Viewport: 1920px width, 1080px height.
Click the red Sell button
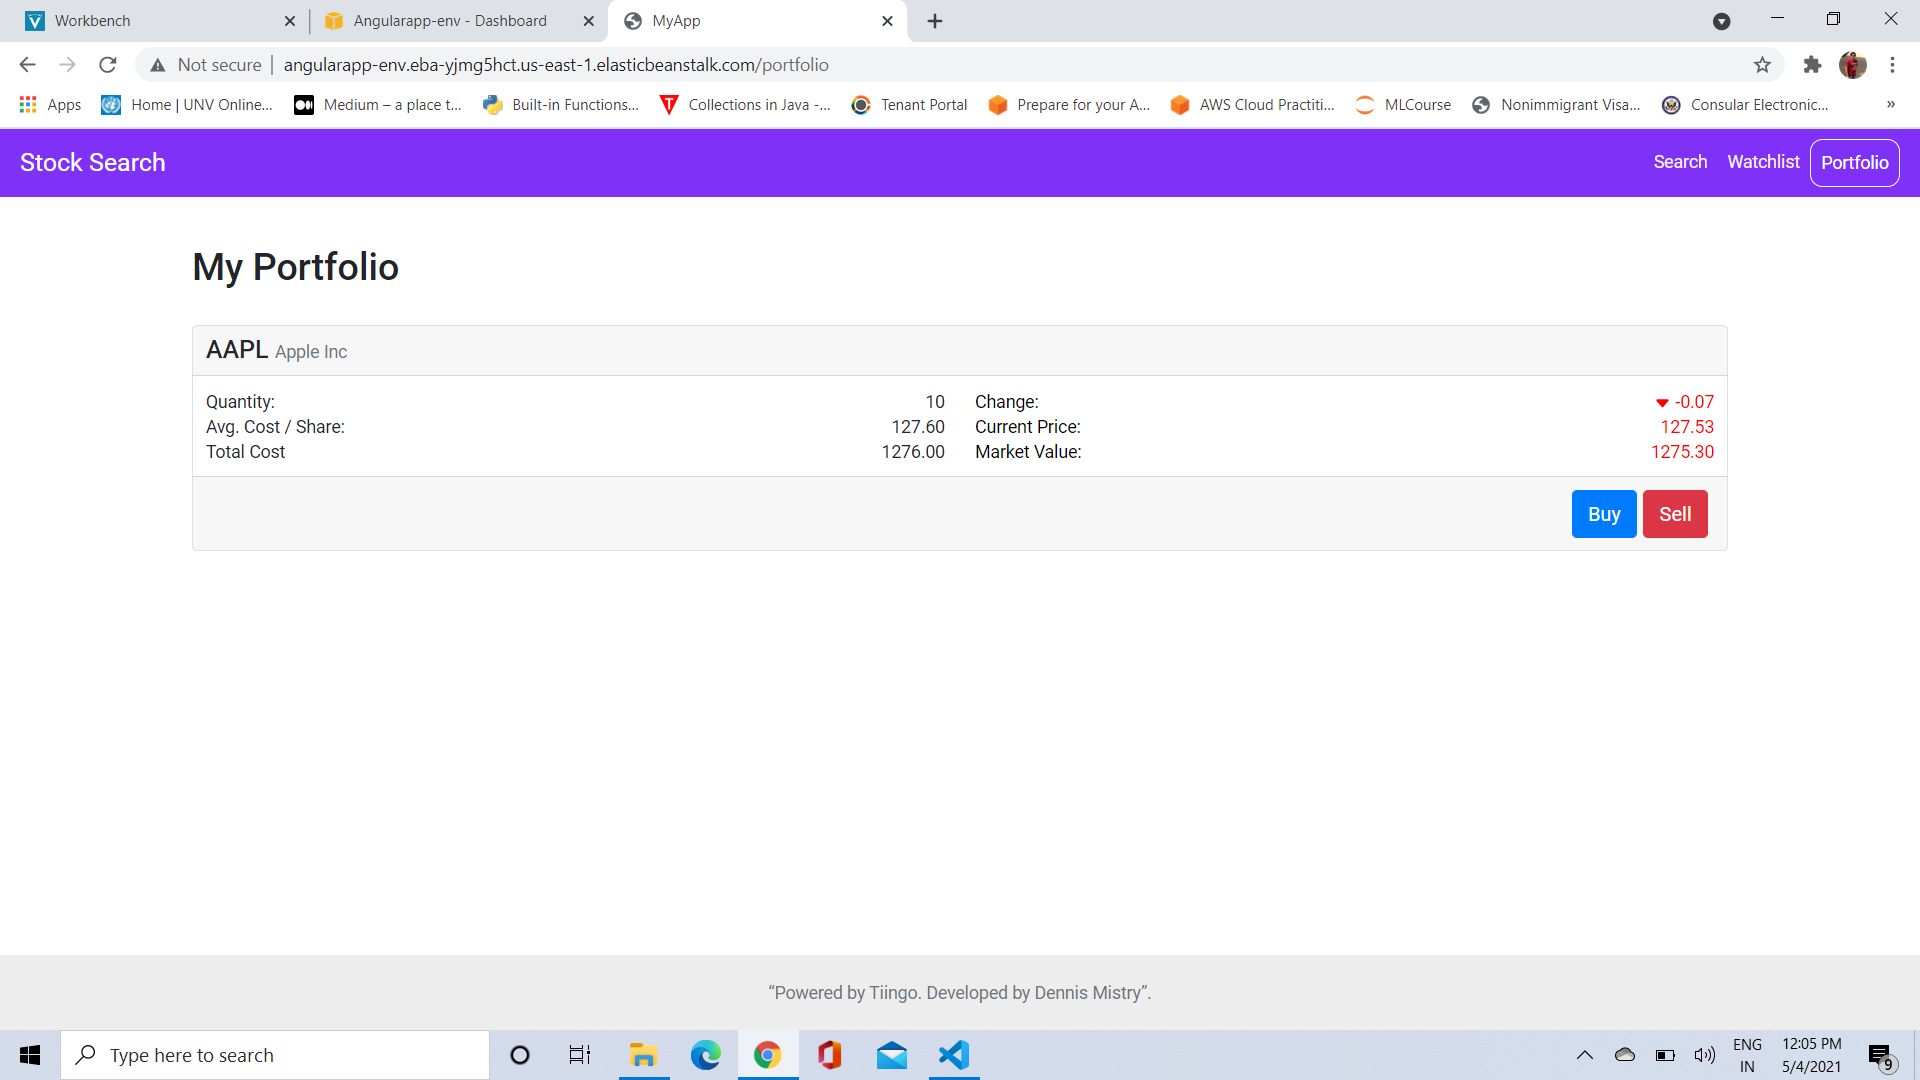[1674, 514]
